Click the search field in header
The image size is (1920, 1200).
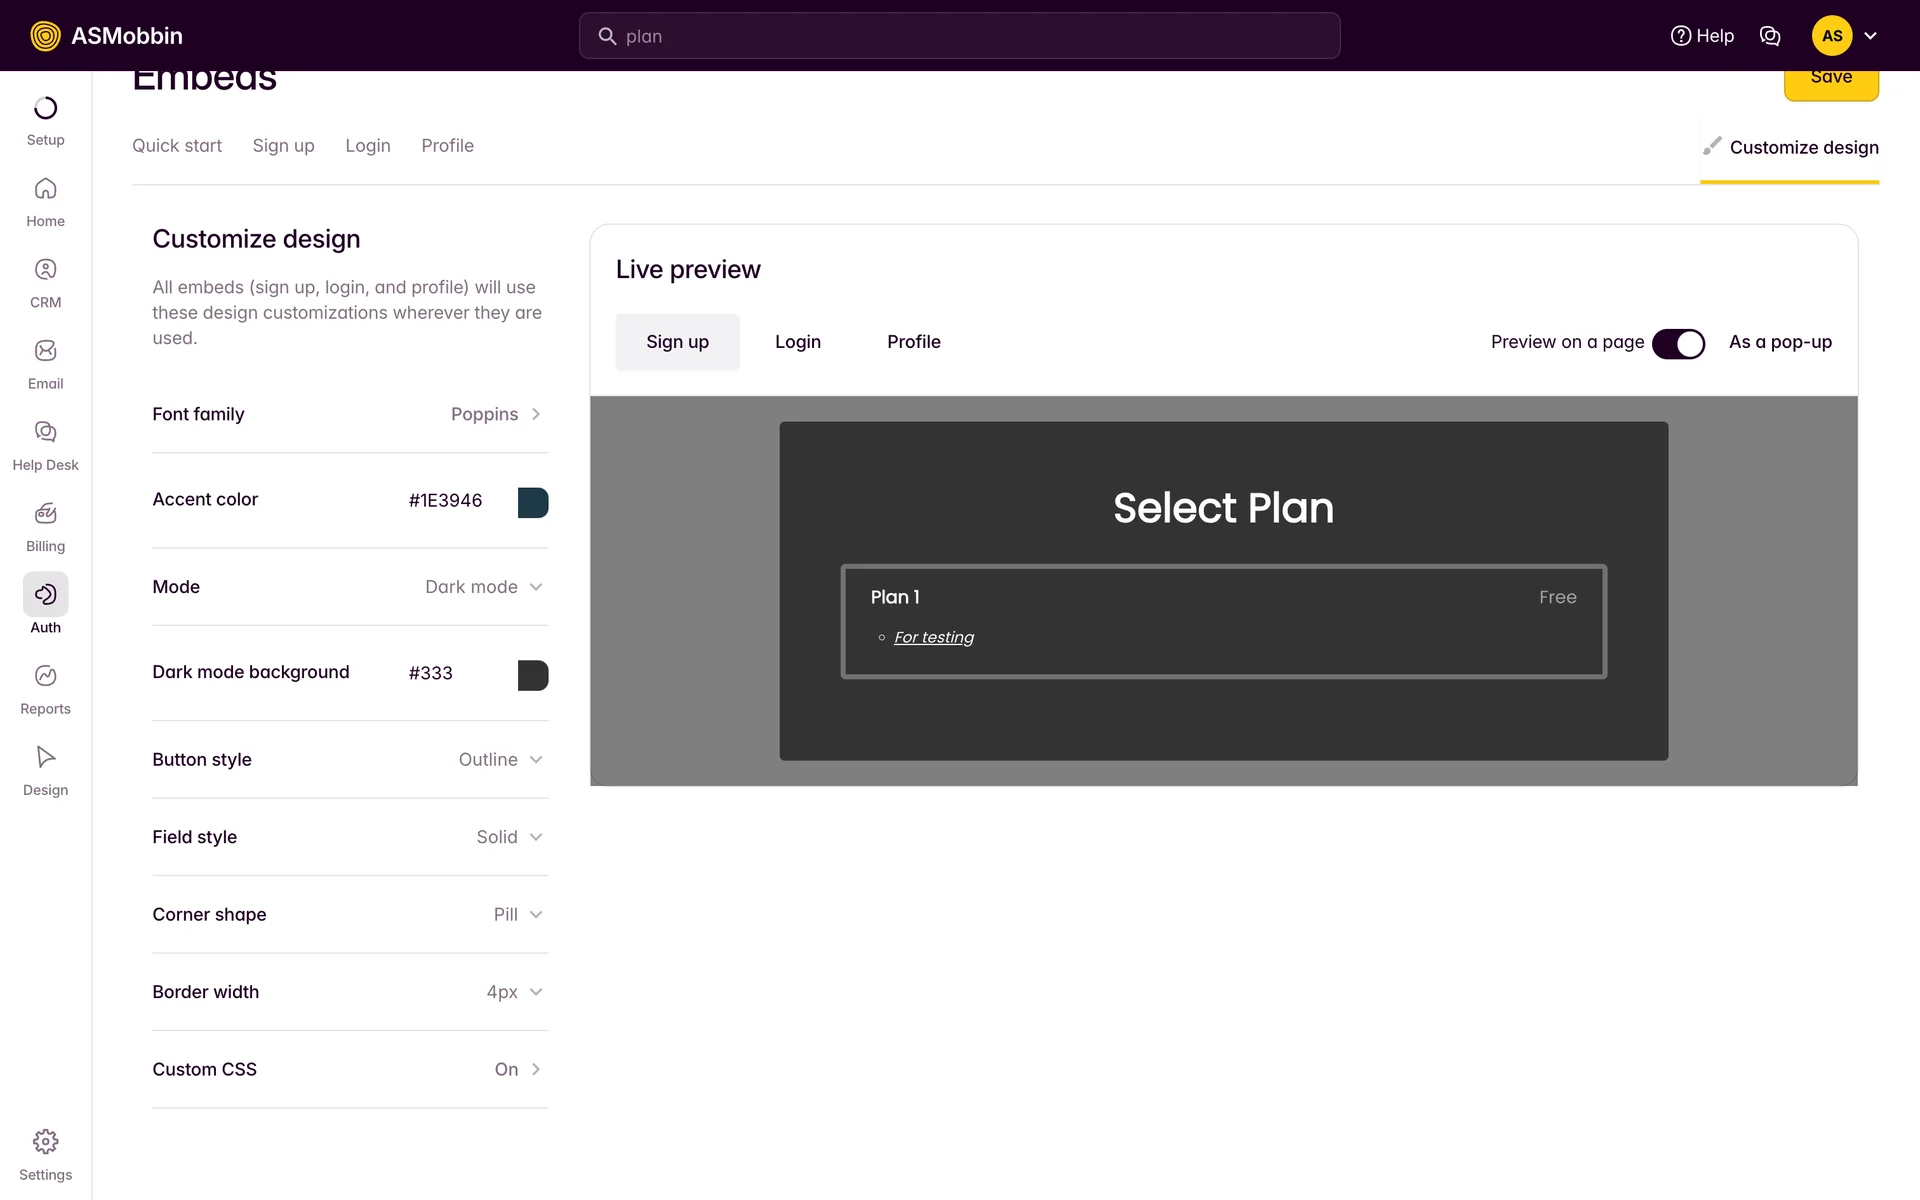[x=959, y=36]
